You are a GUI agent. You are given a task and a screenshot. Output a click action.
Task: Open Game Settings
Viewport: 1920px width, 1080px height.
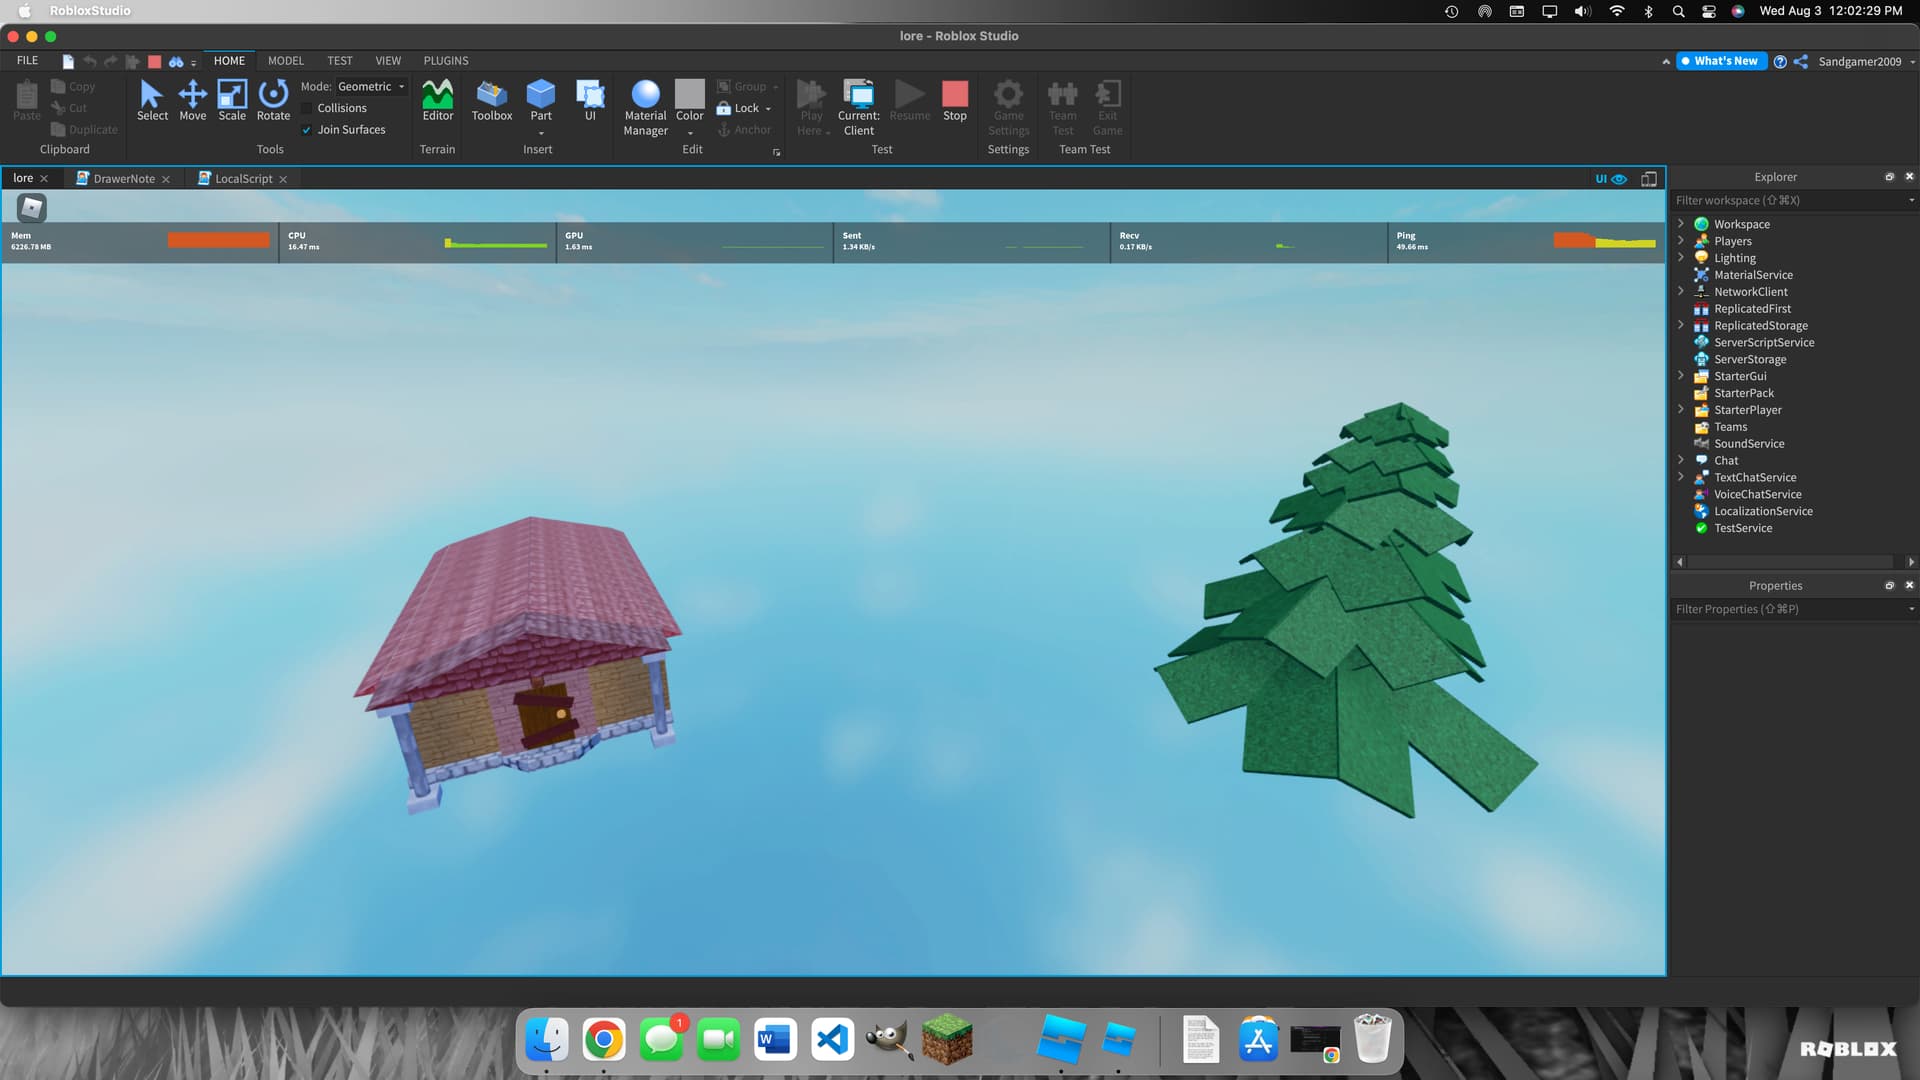1008,107
